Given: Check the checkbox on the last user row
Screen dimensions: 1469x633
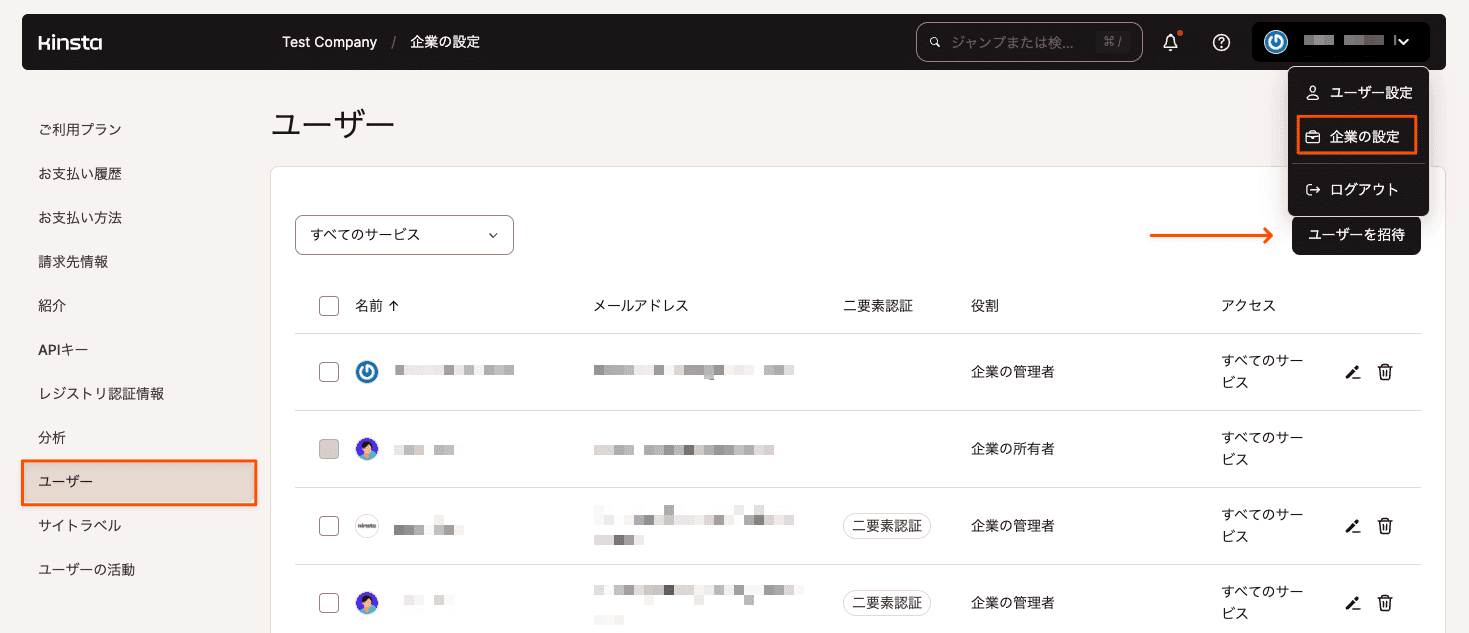Looking at the screenshot, I should coord(329,602).
